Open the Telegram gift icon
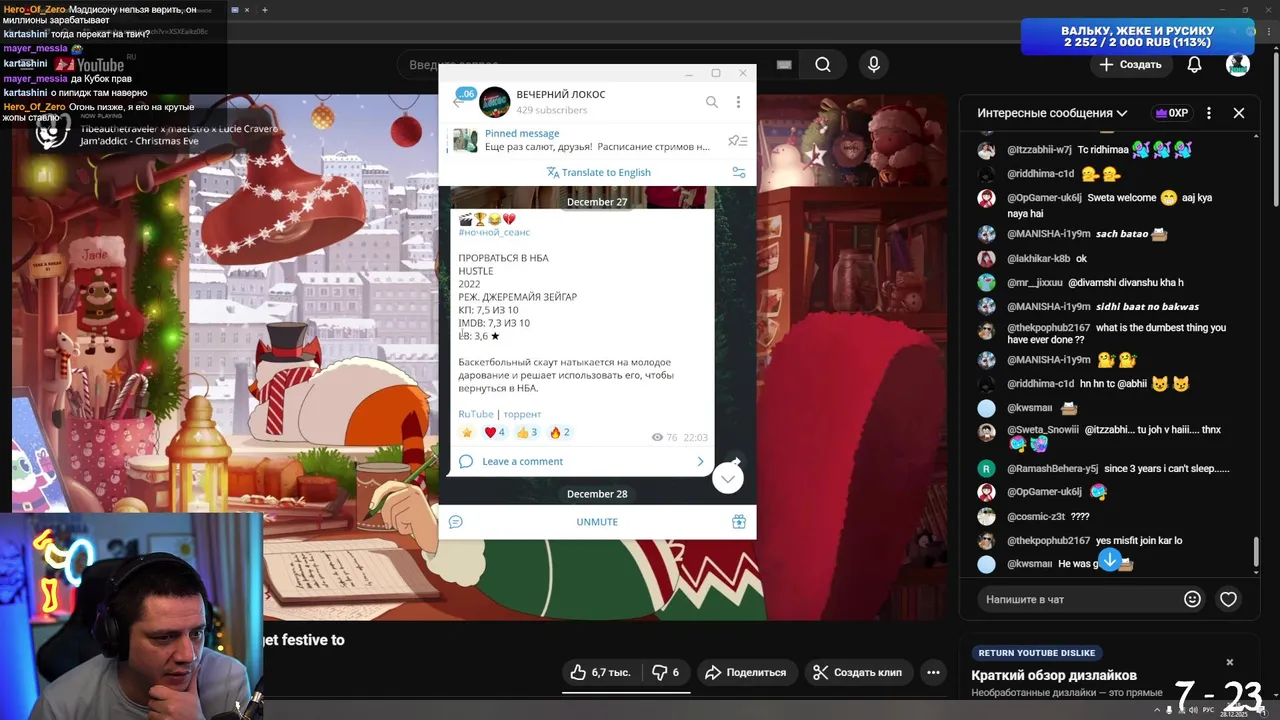 [739, 522]
